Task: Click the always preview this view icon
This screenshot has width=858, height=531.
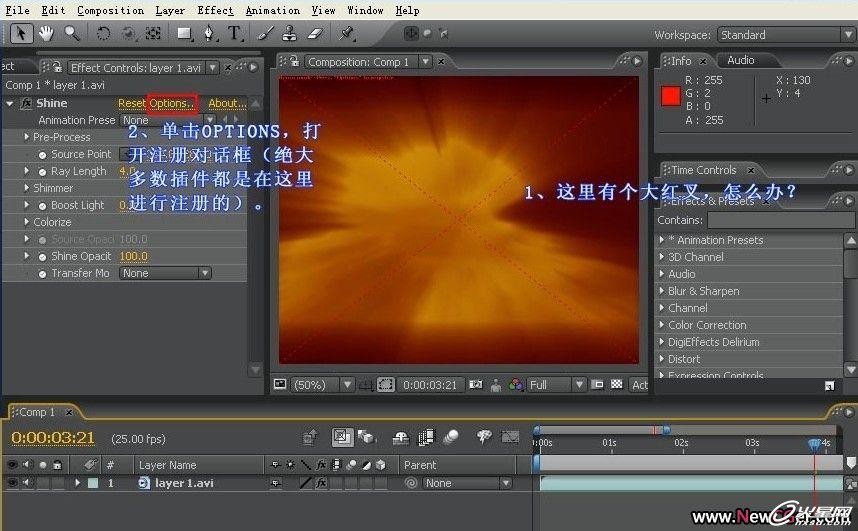Action: 280,384
